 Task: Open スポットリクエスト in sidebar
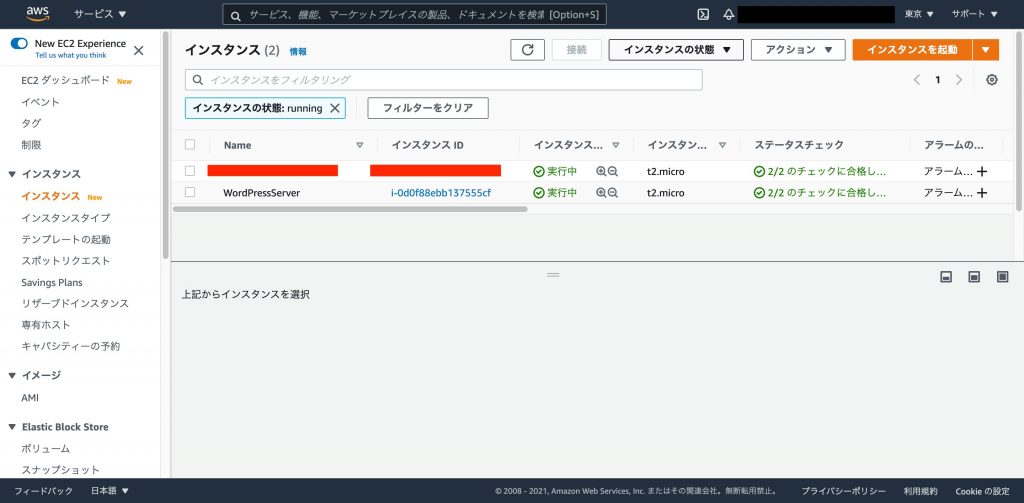65,261
